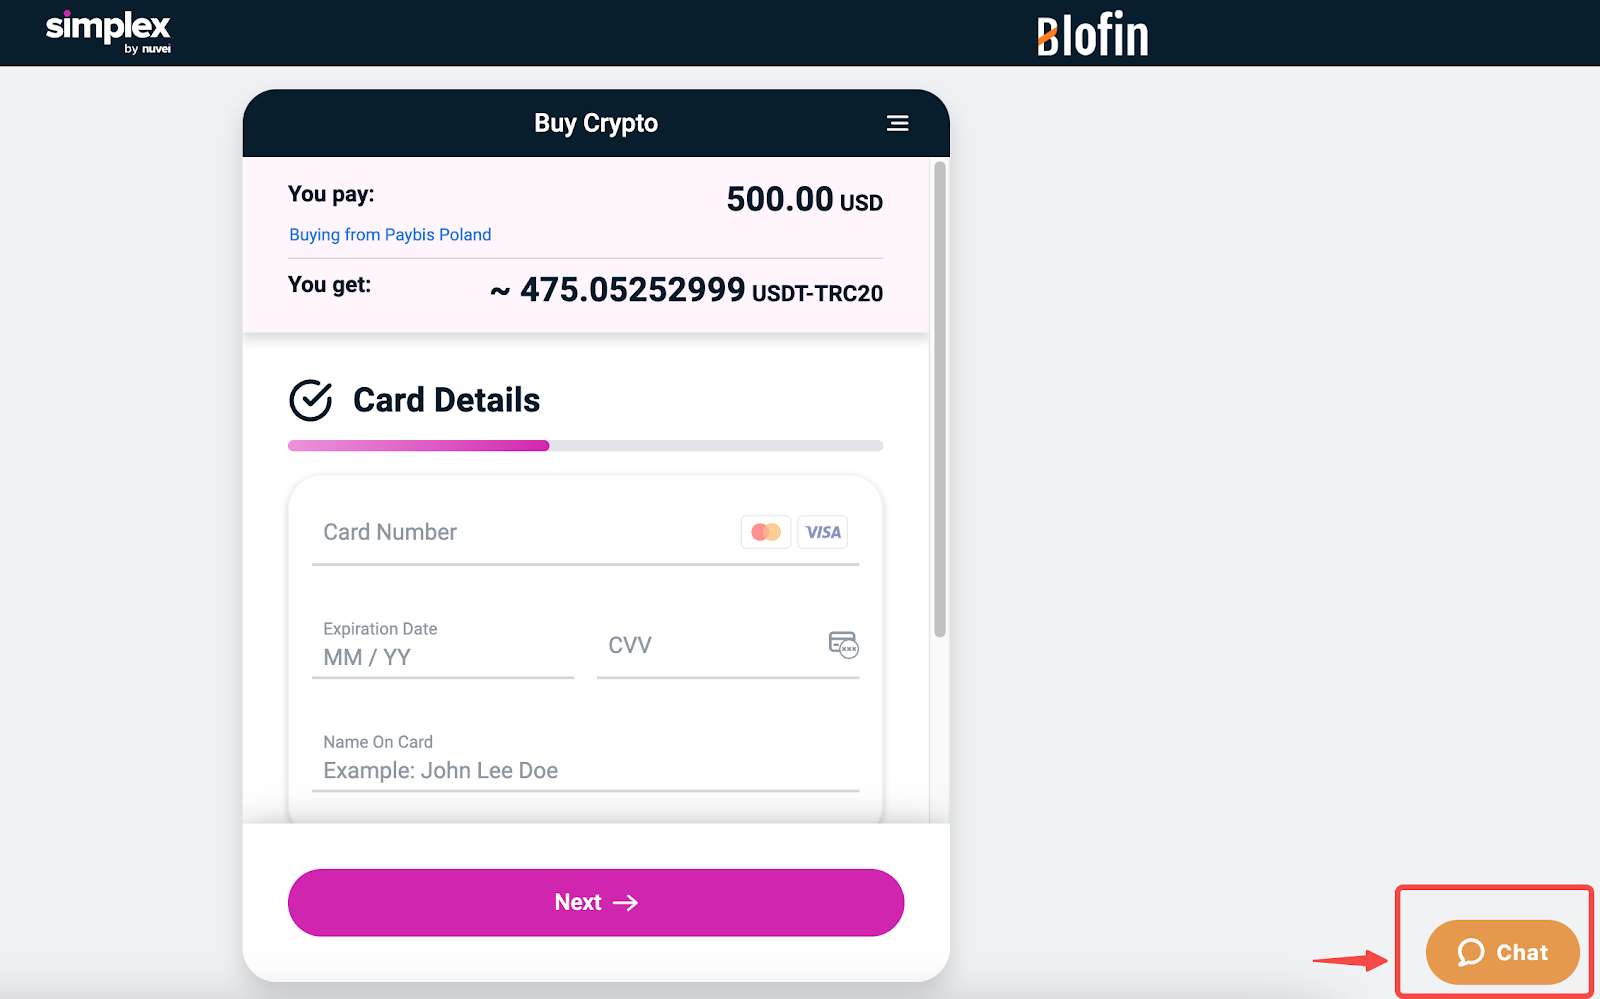
Task: Click the Buy Crypto header title
Action: click(596, 123)
